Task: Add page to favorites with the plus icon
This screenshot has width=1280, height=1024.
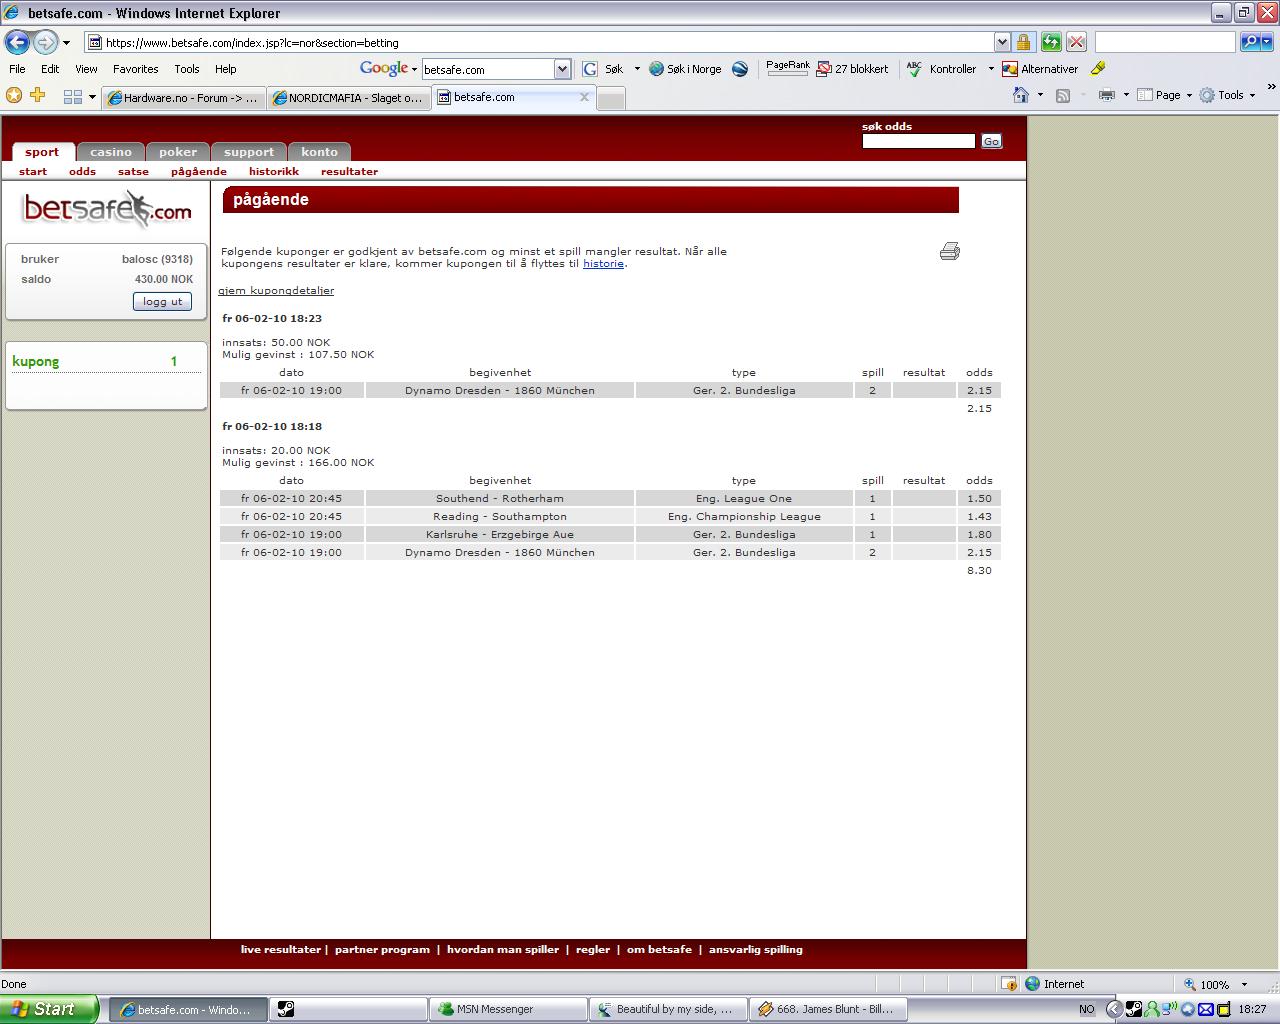Action: (38, 95)
